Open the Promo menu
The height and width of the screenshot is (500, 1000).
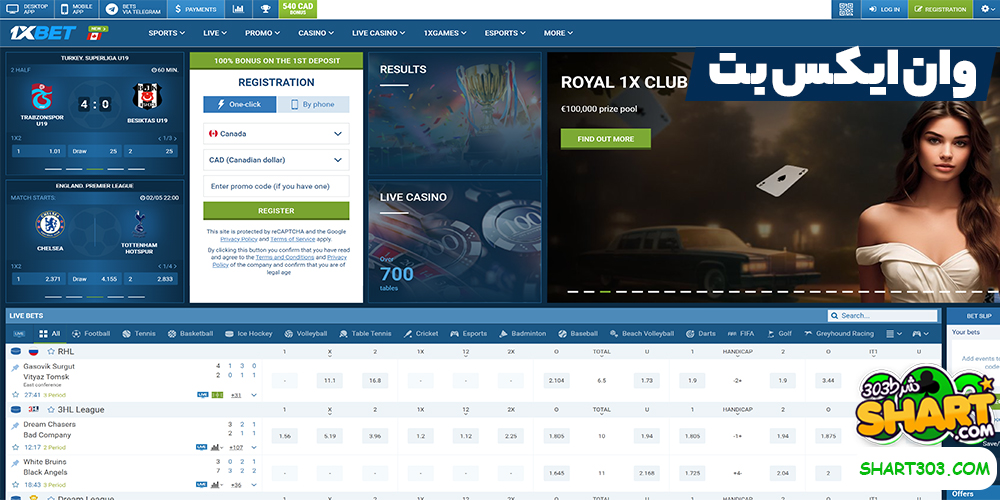[262, 33]
